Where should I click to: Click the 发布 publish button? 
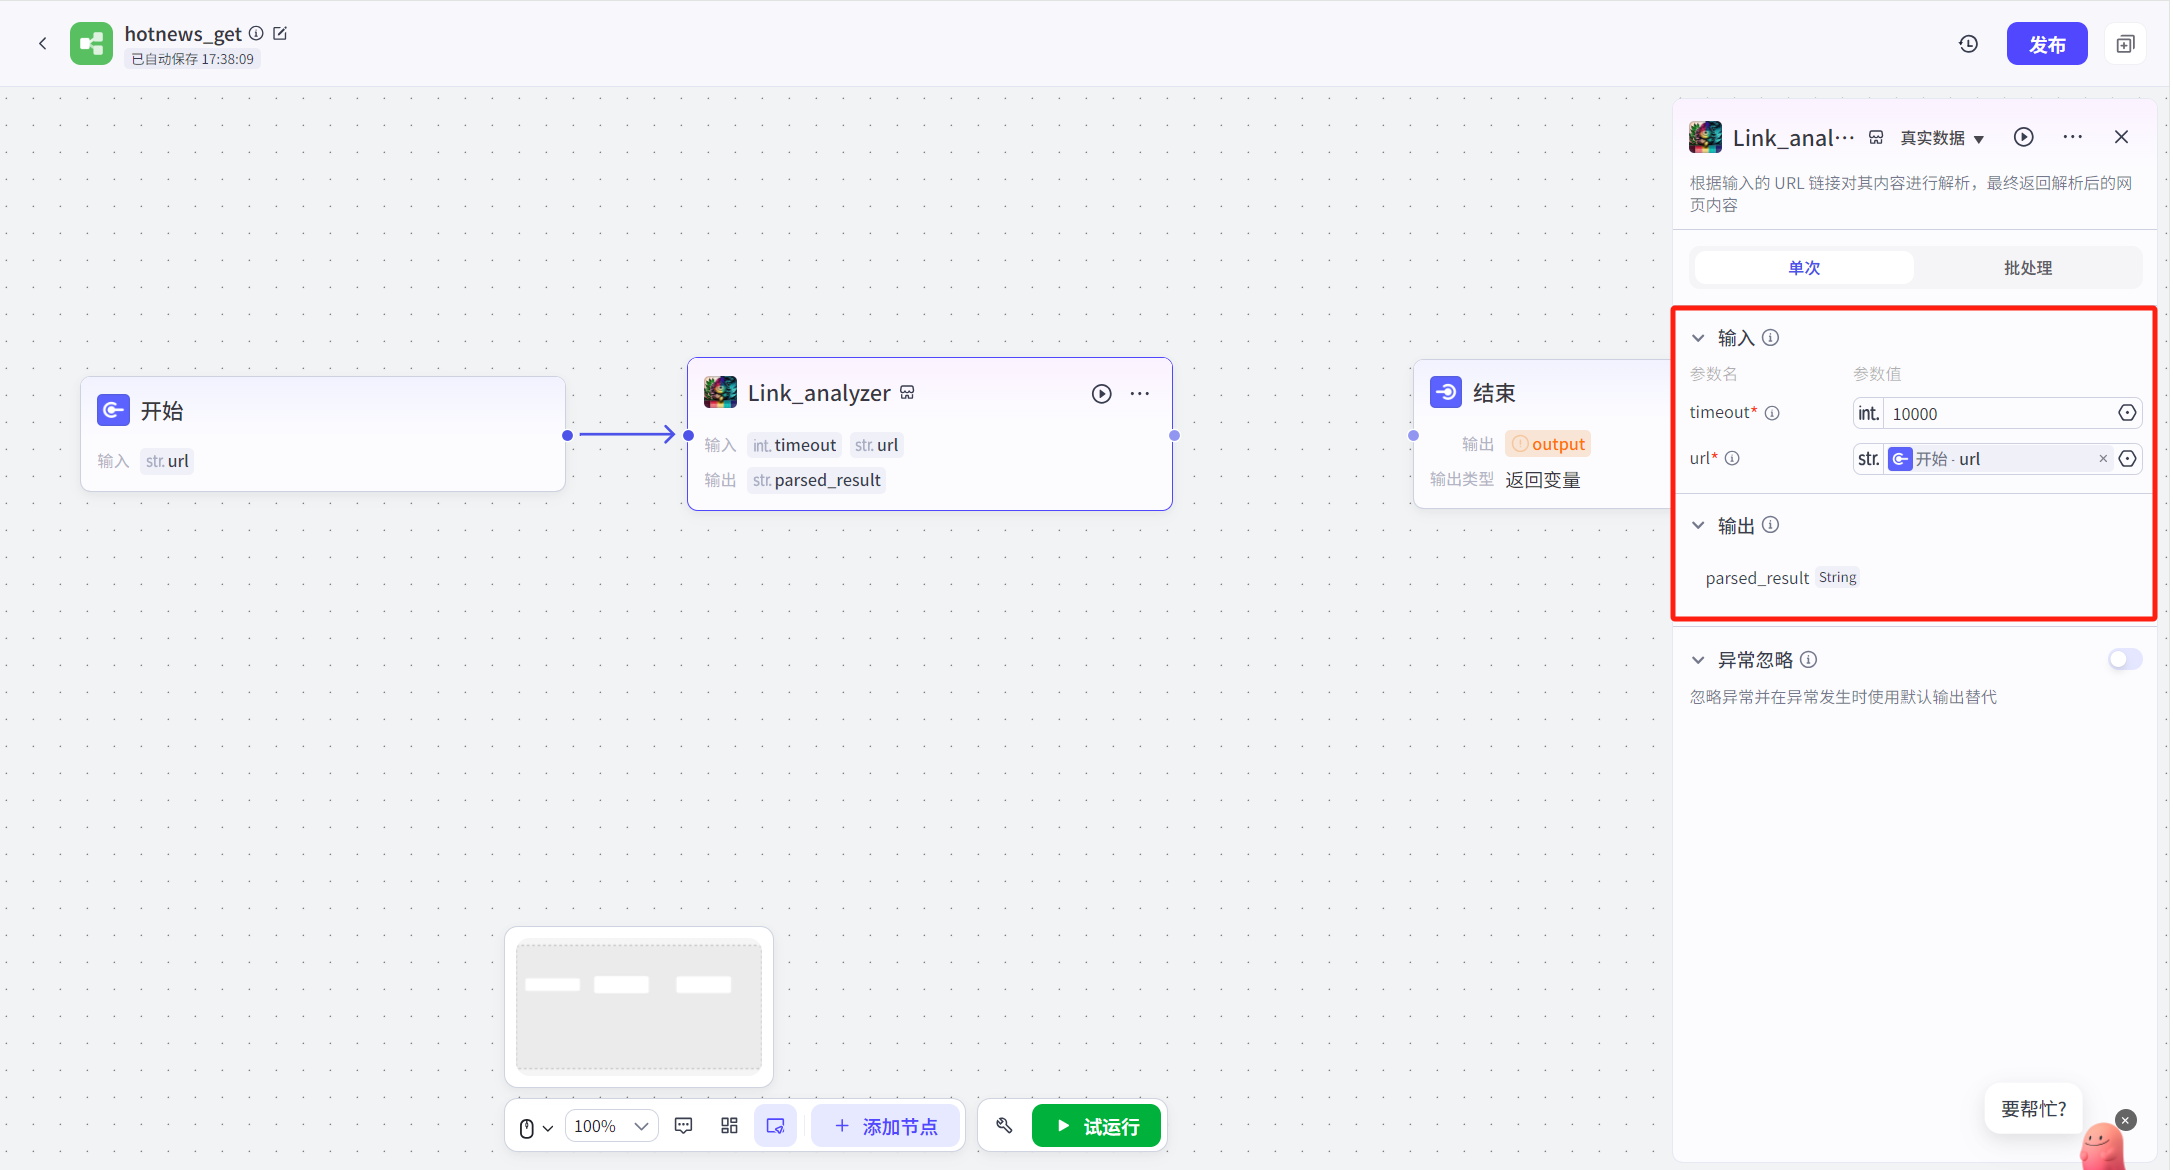click(2046, 44)
